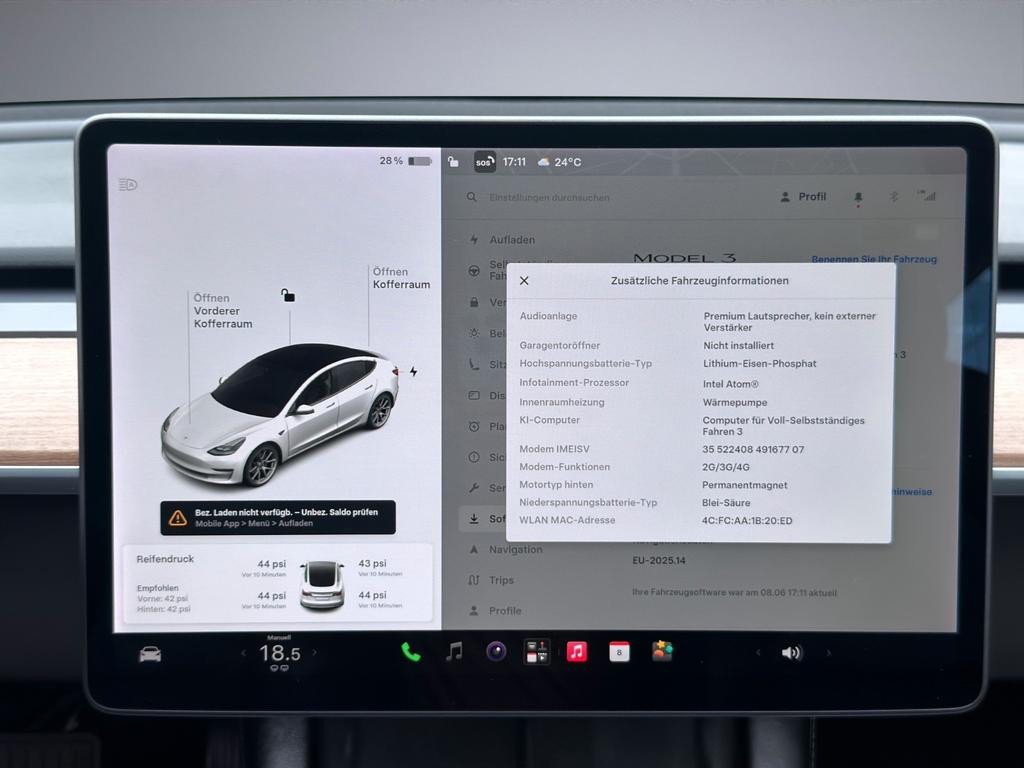Tap Lithium-Eisen-Phosphat battery type value
The height and width of the screenshot is (768, 1024).
coord(760,364)
